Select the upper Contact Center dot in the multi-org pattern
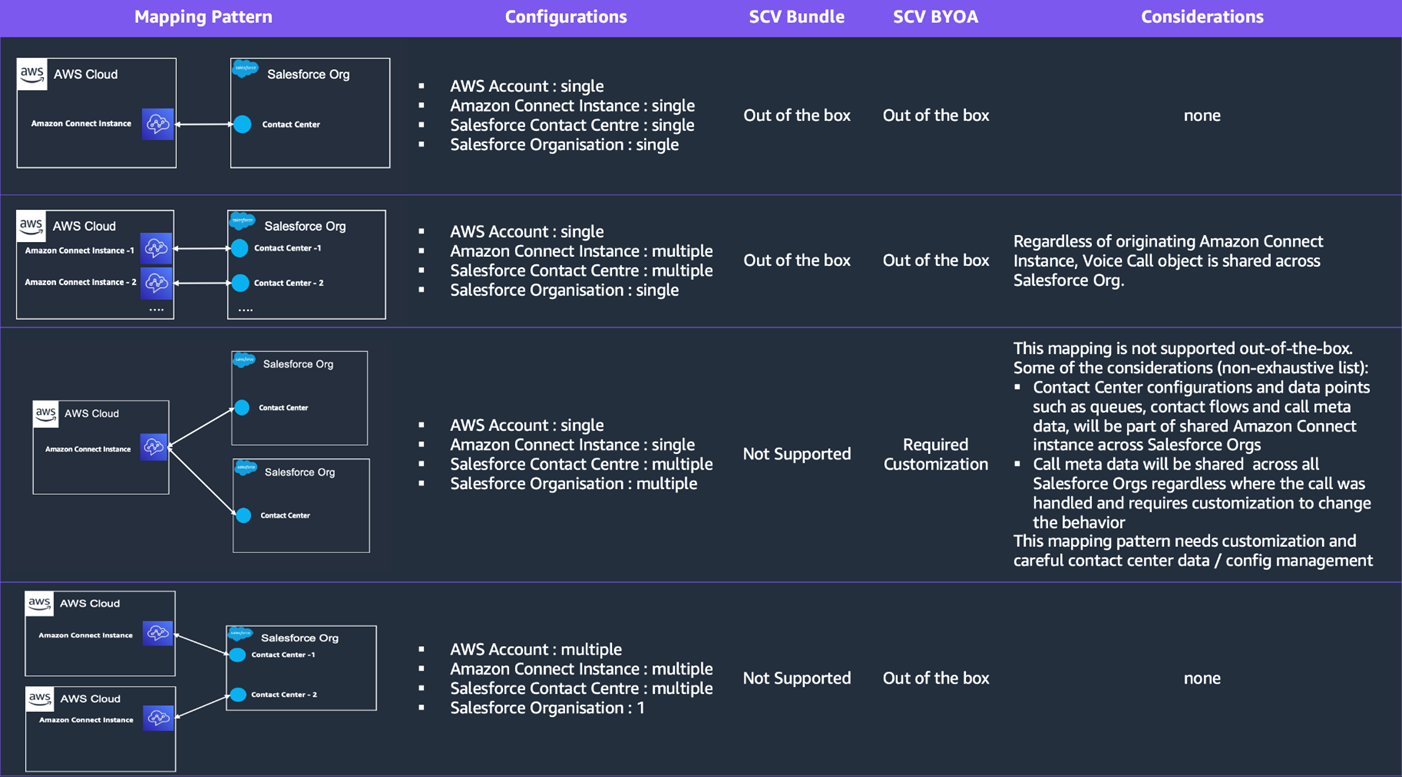The image size is (1402, 777). coord(242,408)
